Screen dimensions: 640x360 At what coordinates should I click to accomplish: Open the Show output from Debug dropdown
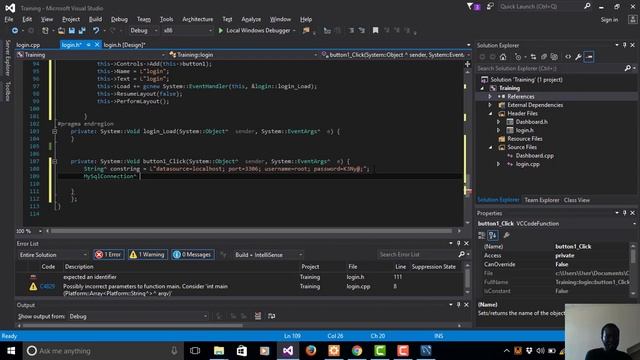point(138,316)
